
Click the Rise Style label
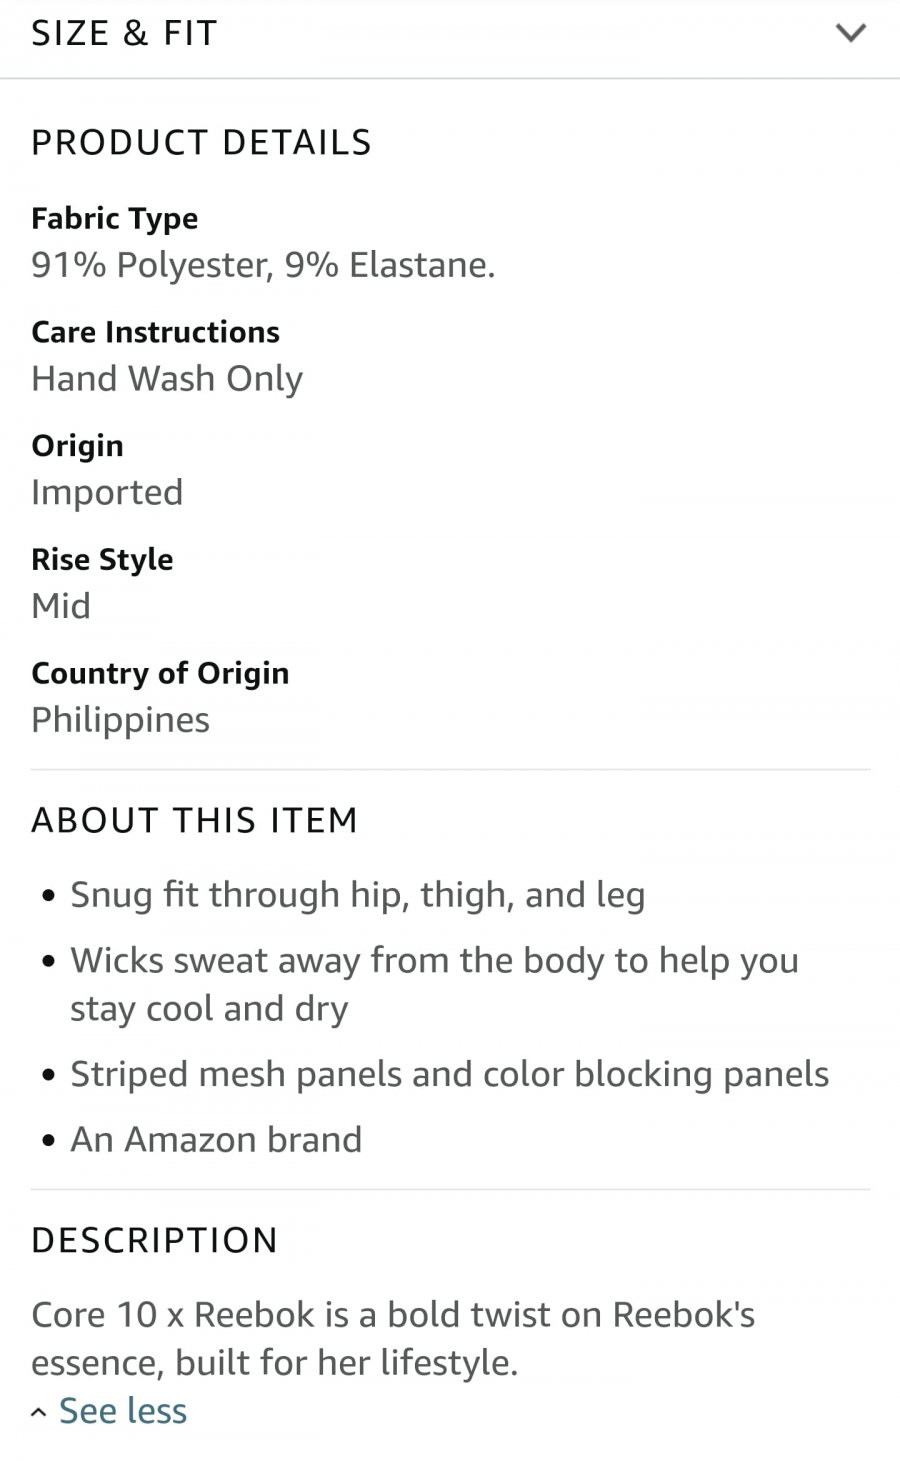(x=102, y=559)
